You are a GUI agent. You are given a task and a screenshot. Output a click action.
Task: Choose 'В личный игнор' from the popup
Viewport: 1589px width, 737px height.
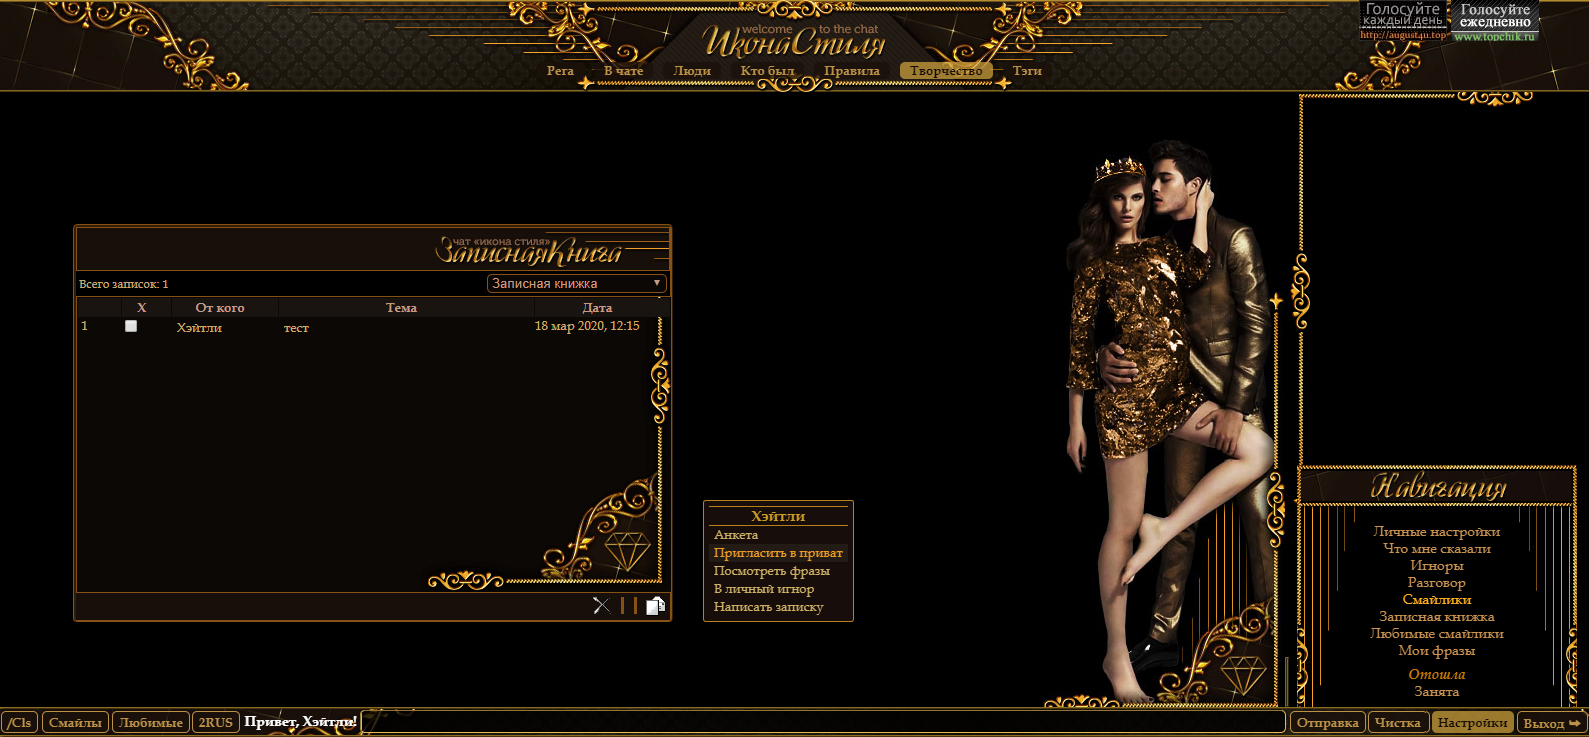764,589
